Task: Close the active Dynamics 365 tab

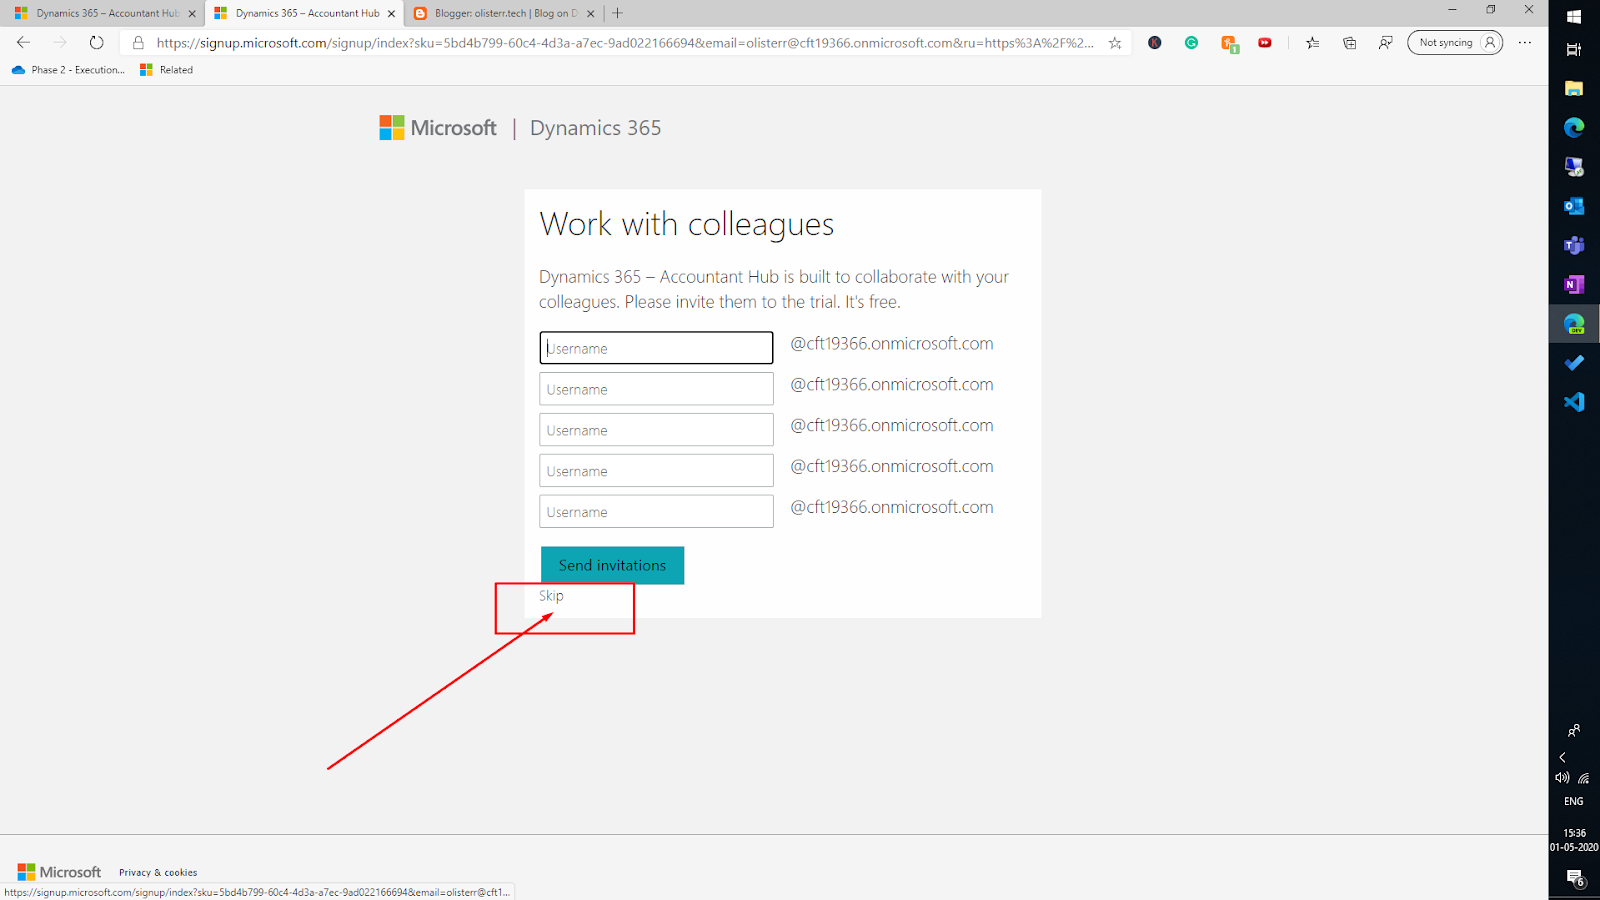Action: (x=391, y=14)
